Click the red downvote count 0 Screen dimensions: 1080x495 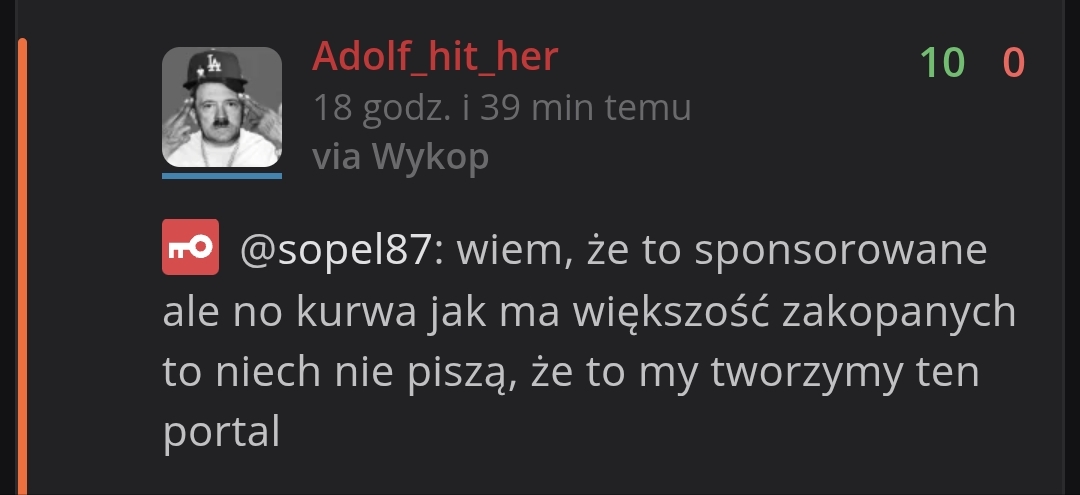click(x=1013, y=62)
